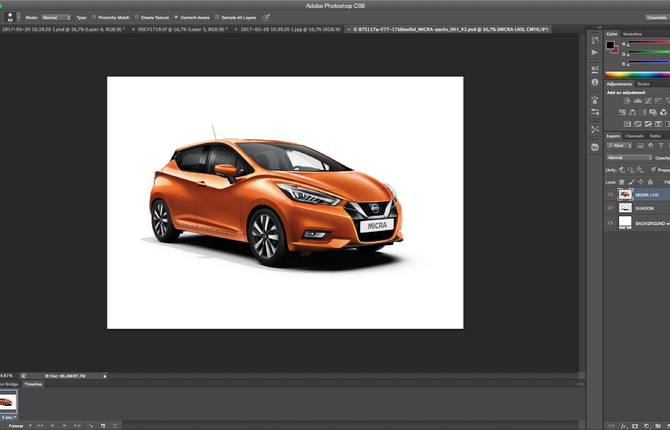670x430 pixels.
Task: Duplicate selected frame in timeline
Action: point(103,426)
